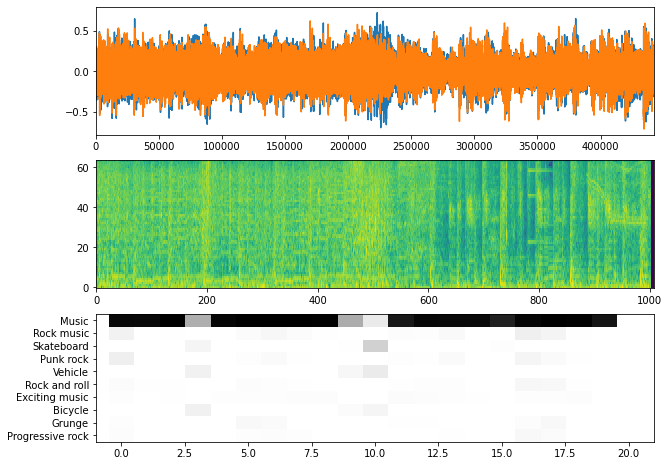
Task: Click the 300000 tick on waveform axis
Action: [474, 146]
